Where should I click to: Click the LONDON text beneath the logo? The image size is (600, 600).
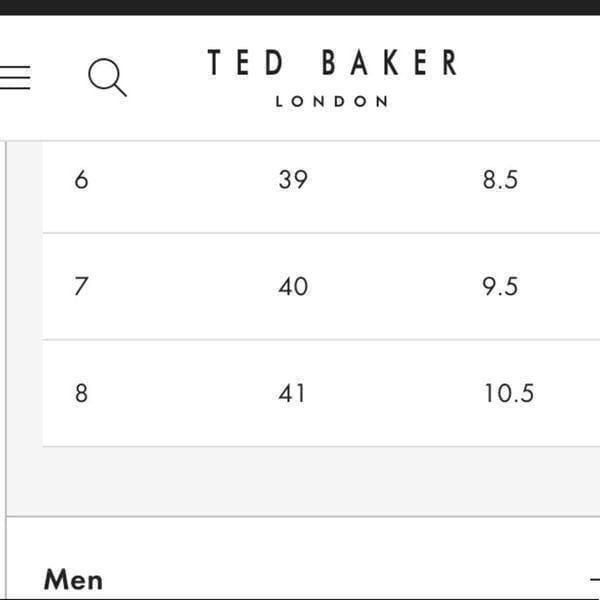pyautogui.click(x=332, y=101)
